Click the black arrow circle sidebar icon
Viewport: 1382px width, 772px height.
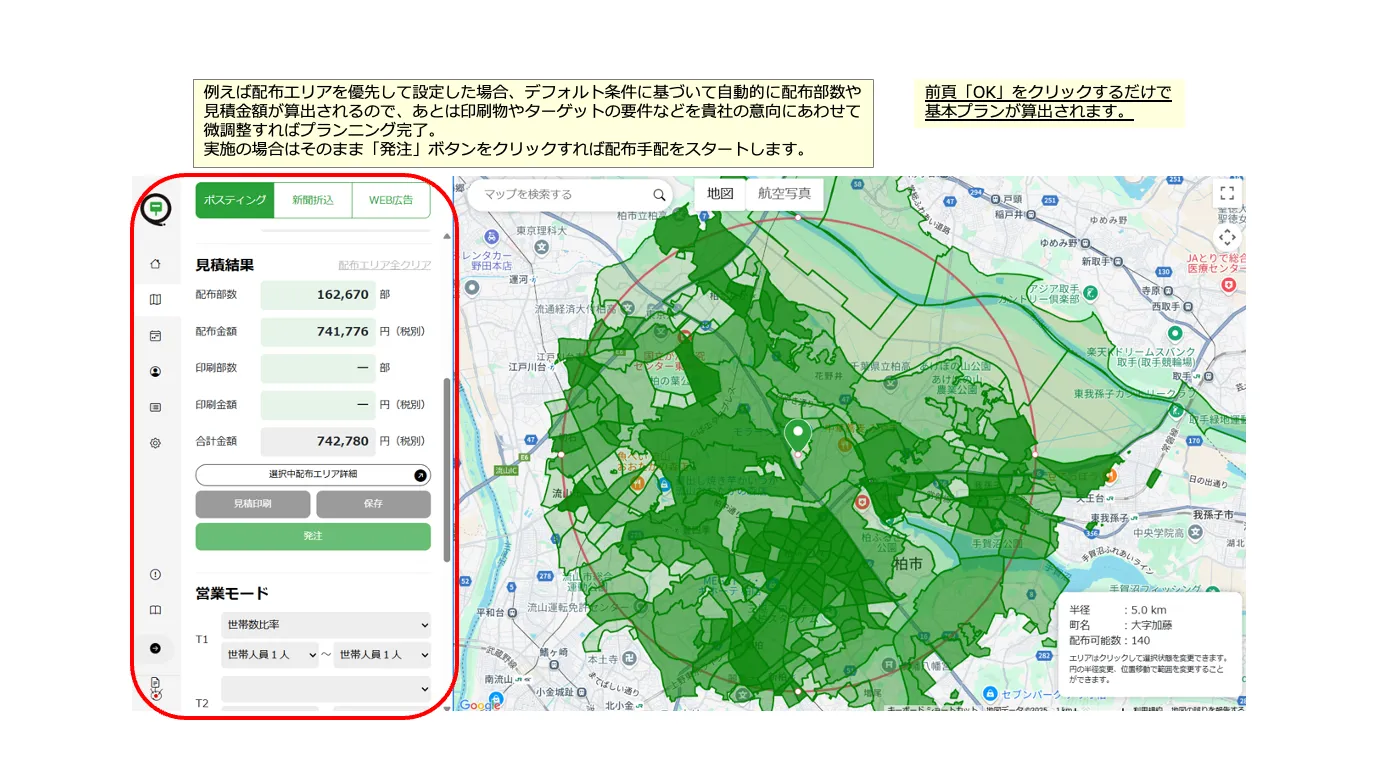coord(155,648)
